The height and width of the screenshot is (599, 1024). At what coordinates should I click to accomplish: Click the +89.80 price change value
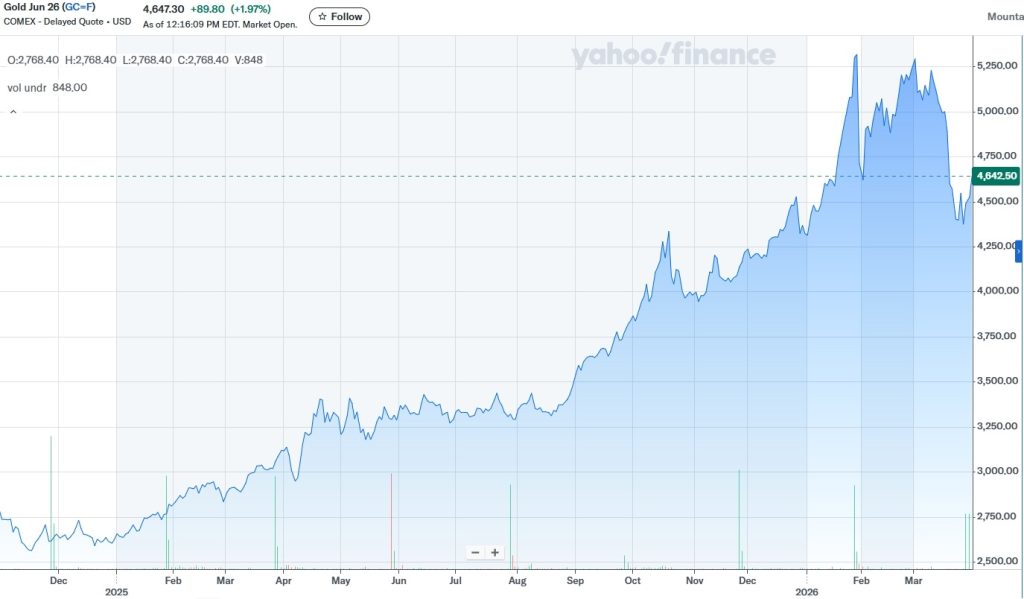click(x=209, y=9)
